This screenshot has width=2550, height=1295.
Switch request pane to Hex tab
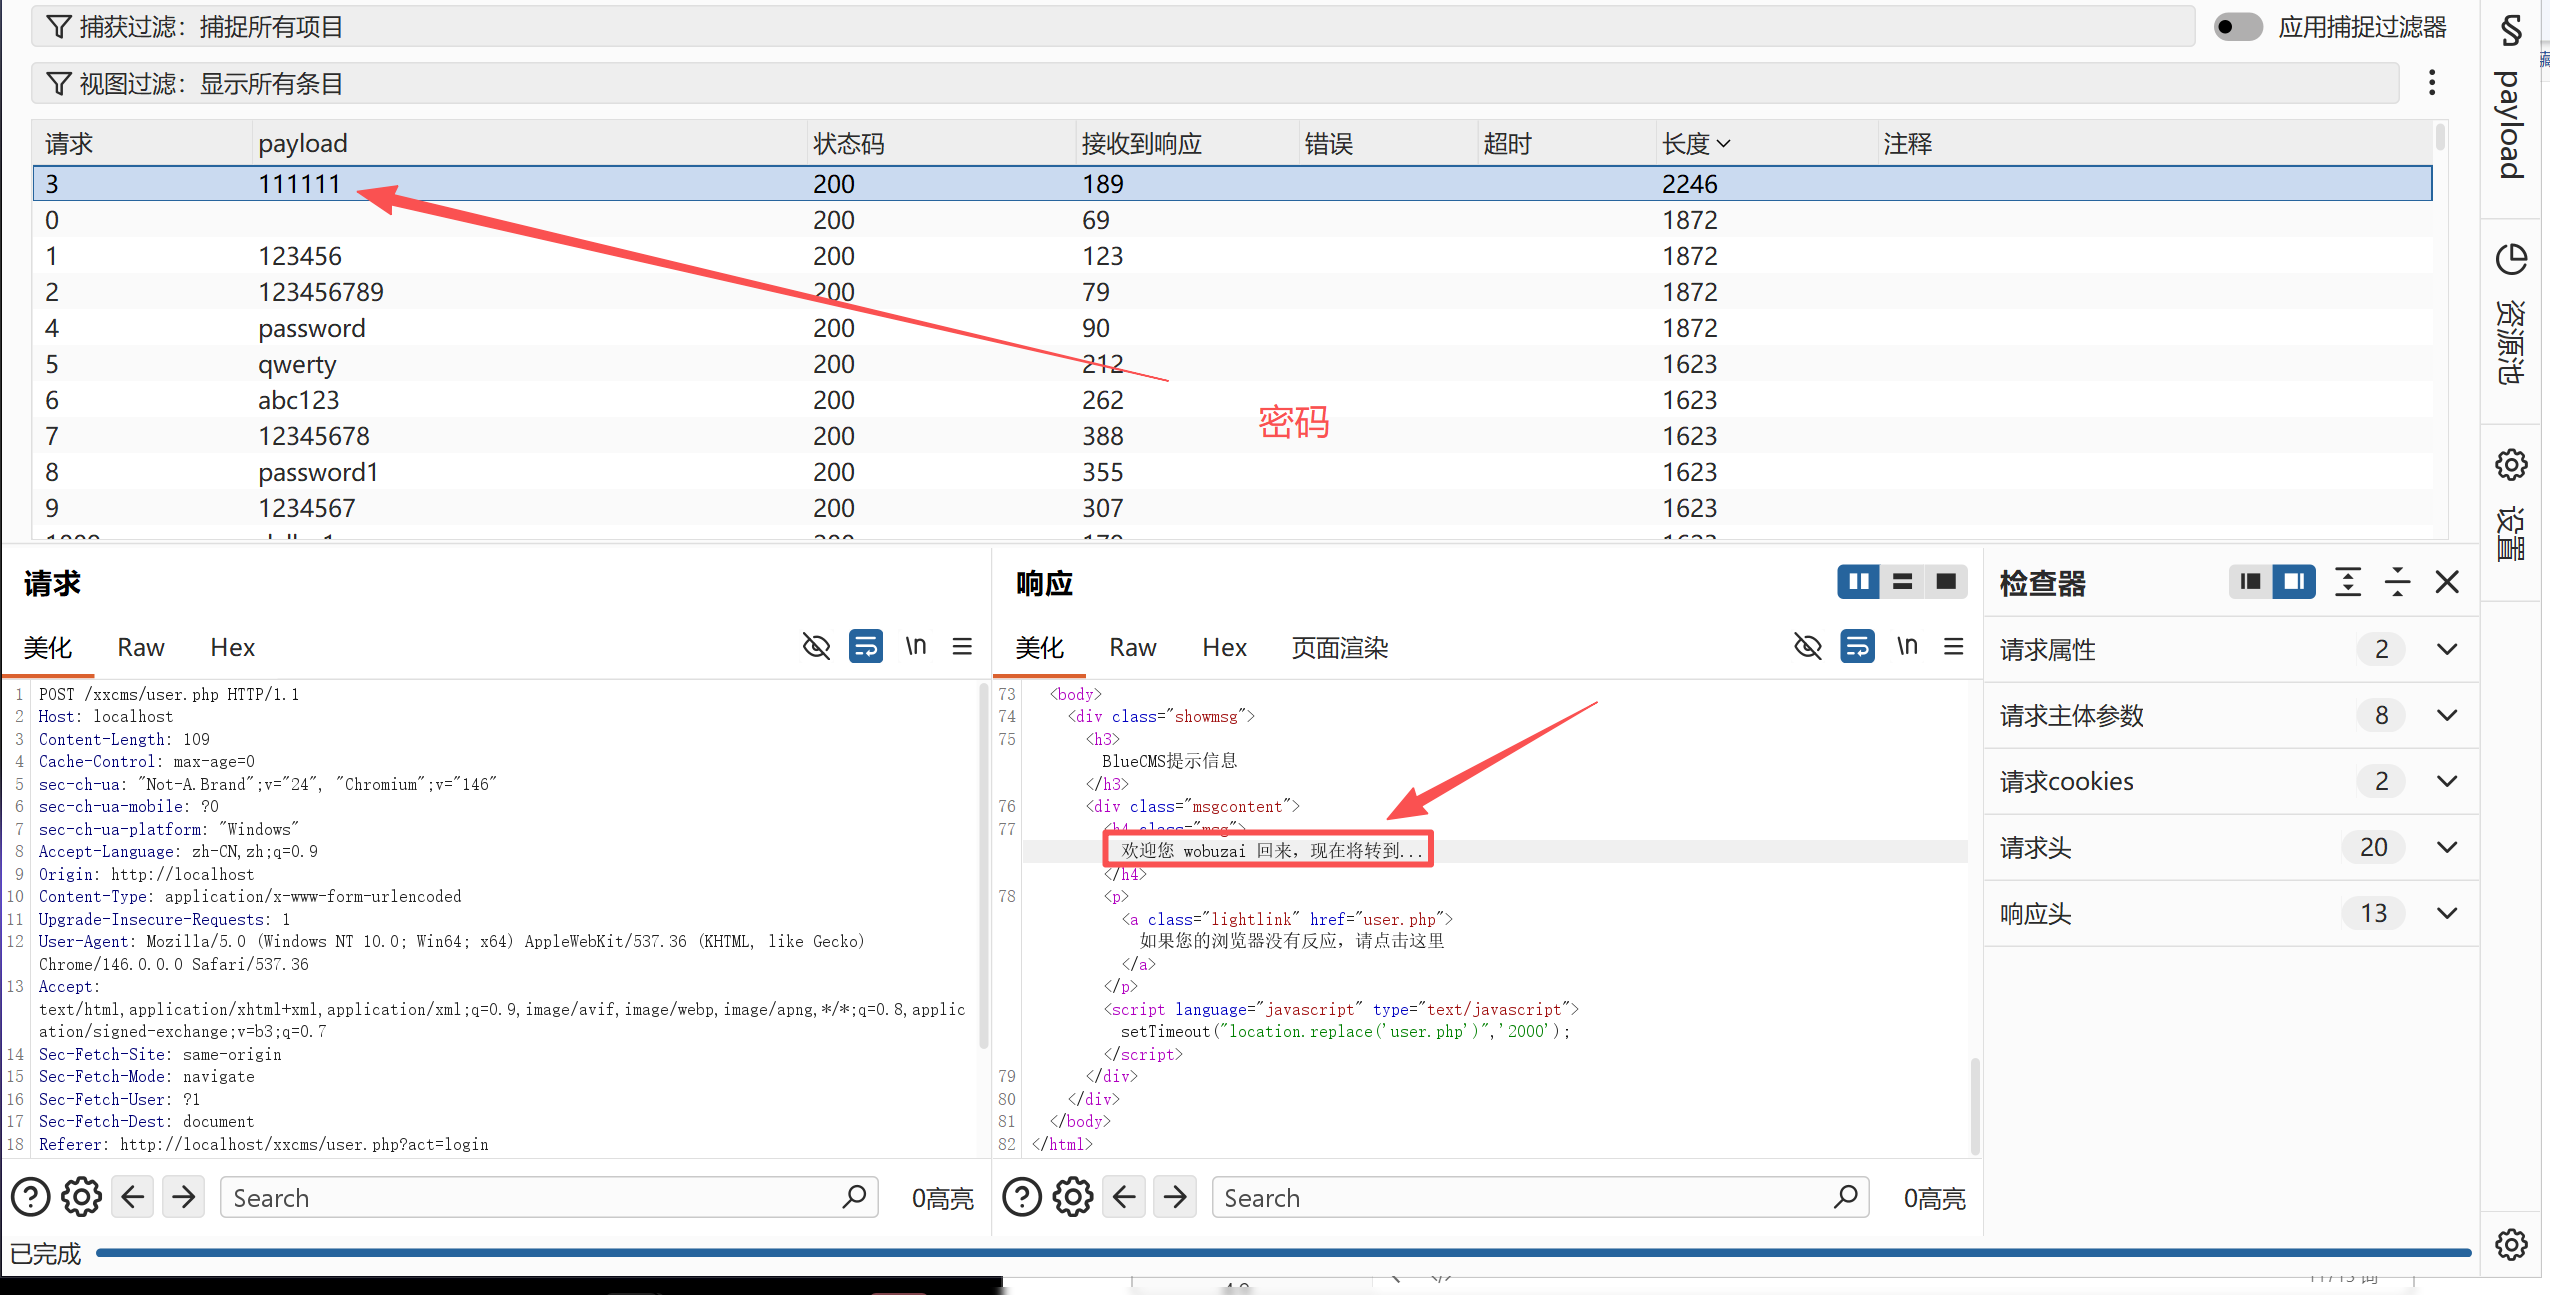232,648
